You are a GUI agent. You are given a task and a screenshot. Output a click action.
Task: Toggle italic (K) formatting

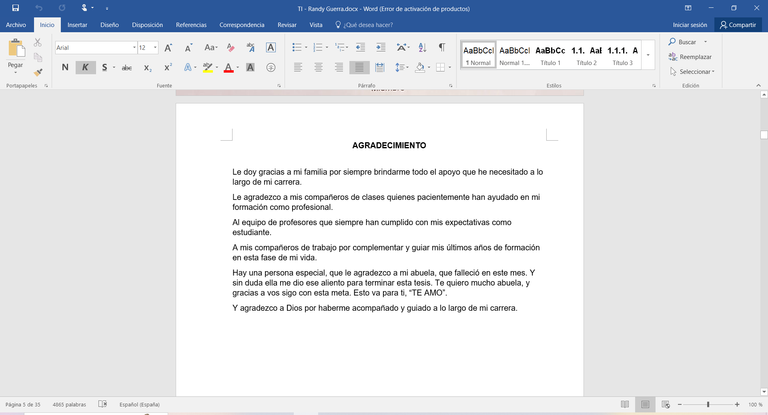click(85, 68)
